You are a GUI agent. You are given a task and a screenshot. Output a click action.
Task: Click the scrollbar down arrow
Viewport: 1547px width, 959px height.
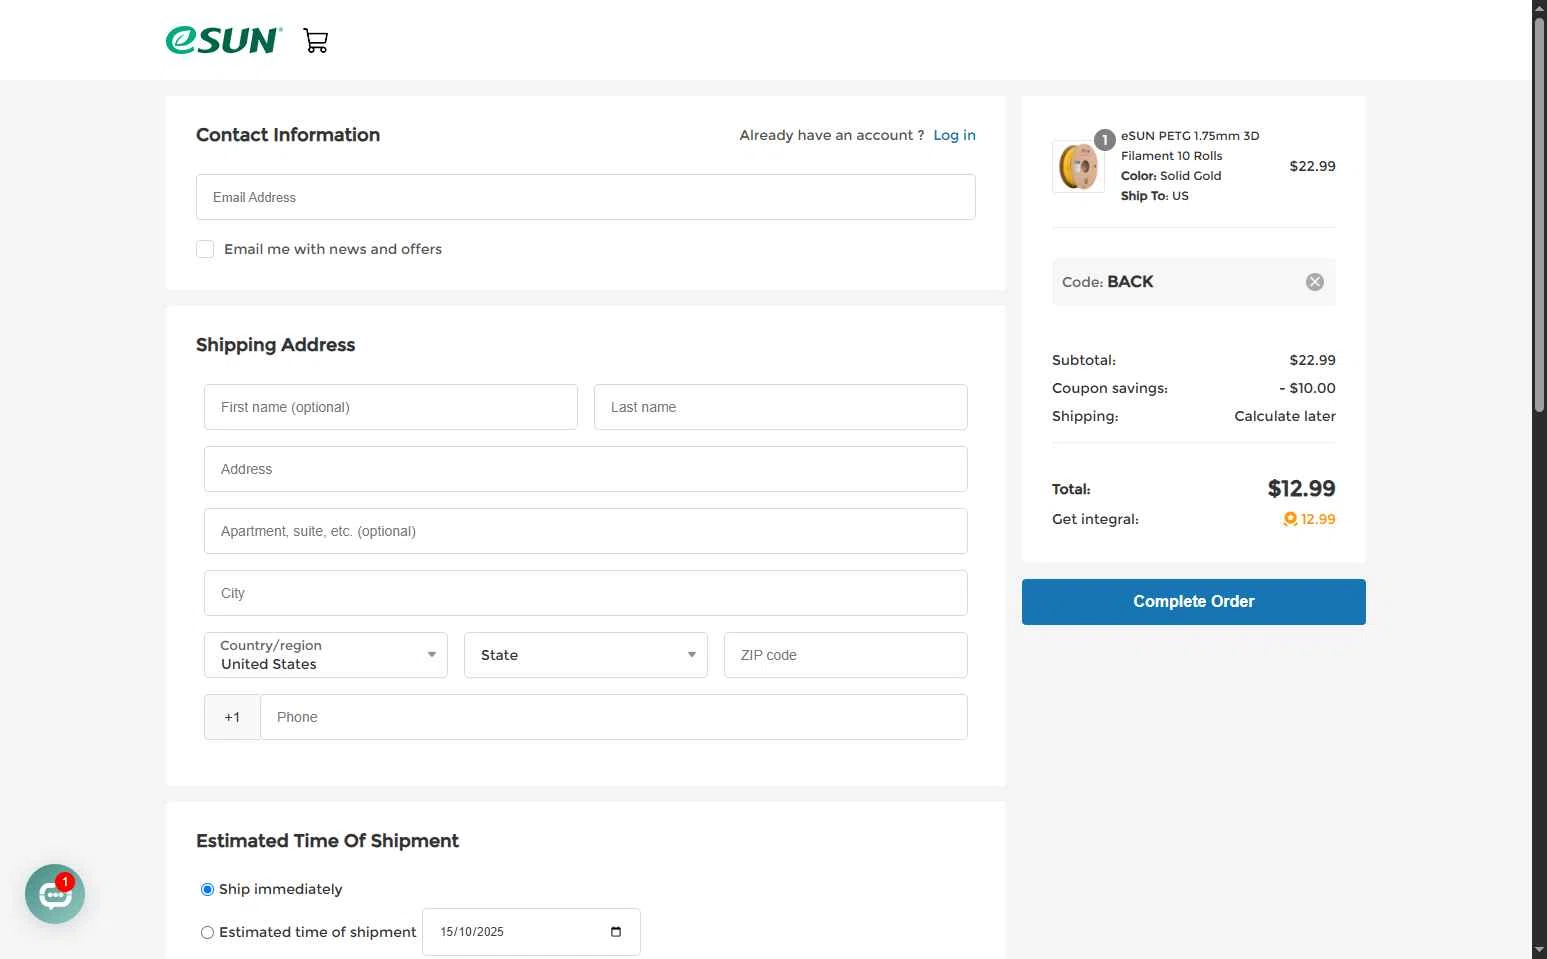[x=1540, y=950]
